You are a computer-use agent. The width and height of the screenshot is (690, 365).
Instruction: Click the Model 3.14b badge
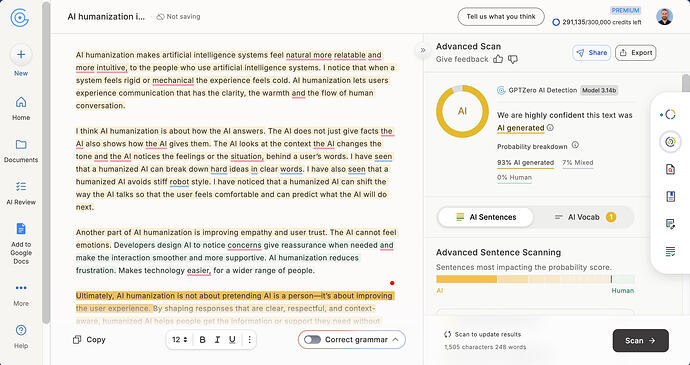click(x=599, y=90)
